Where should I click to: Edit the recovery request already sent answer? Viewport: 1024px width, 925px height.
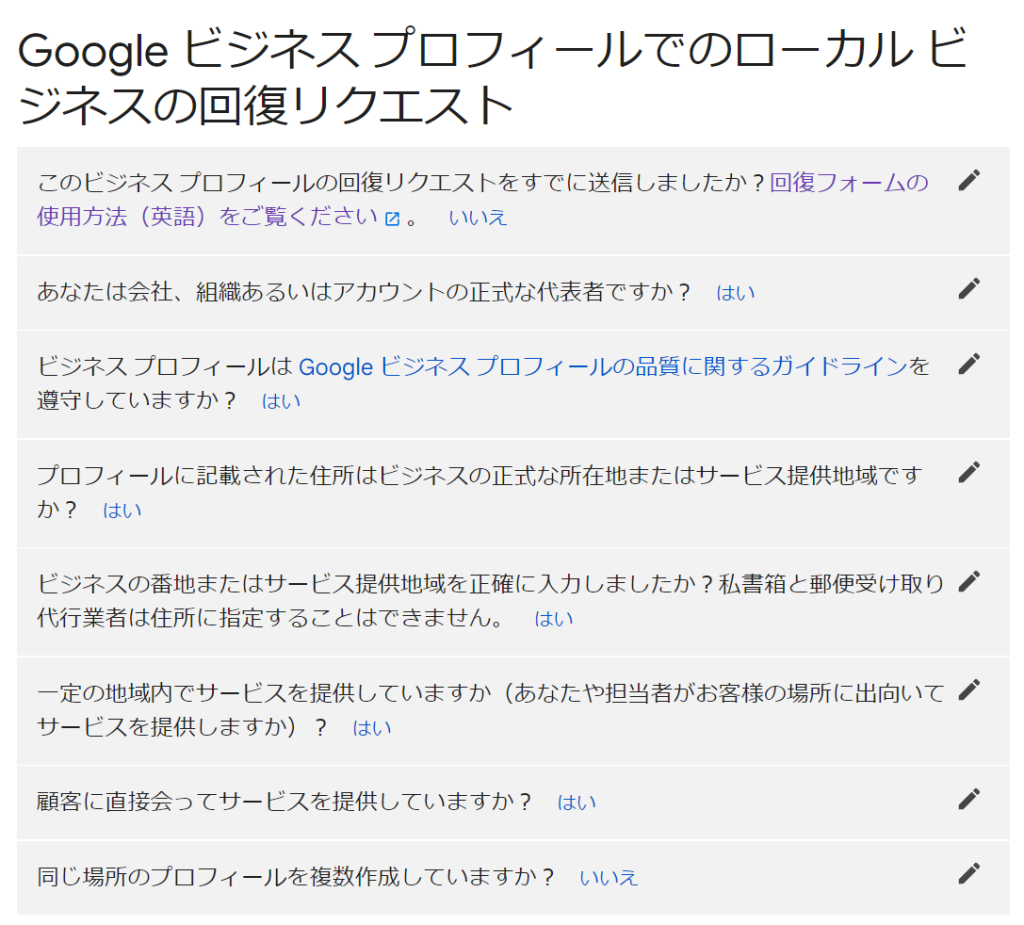point(968,181)
